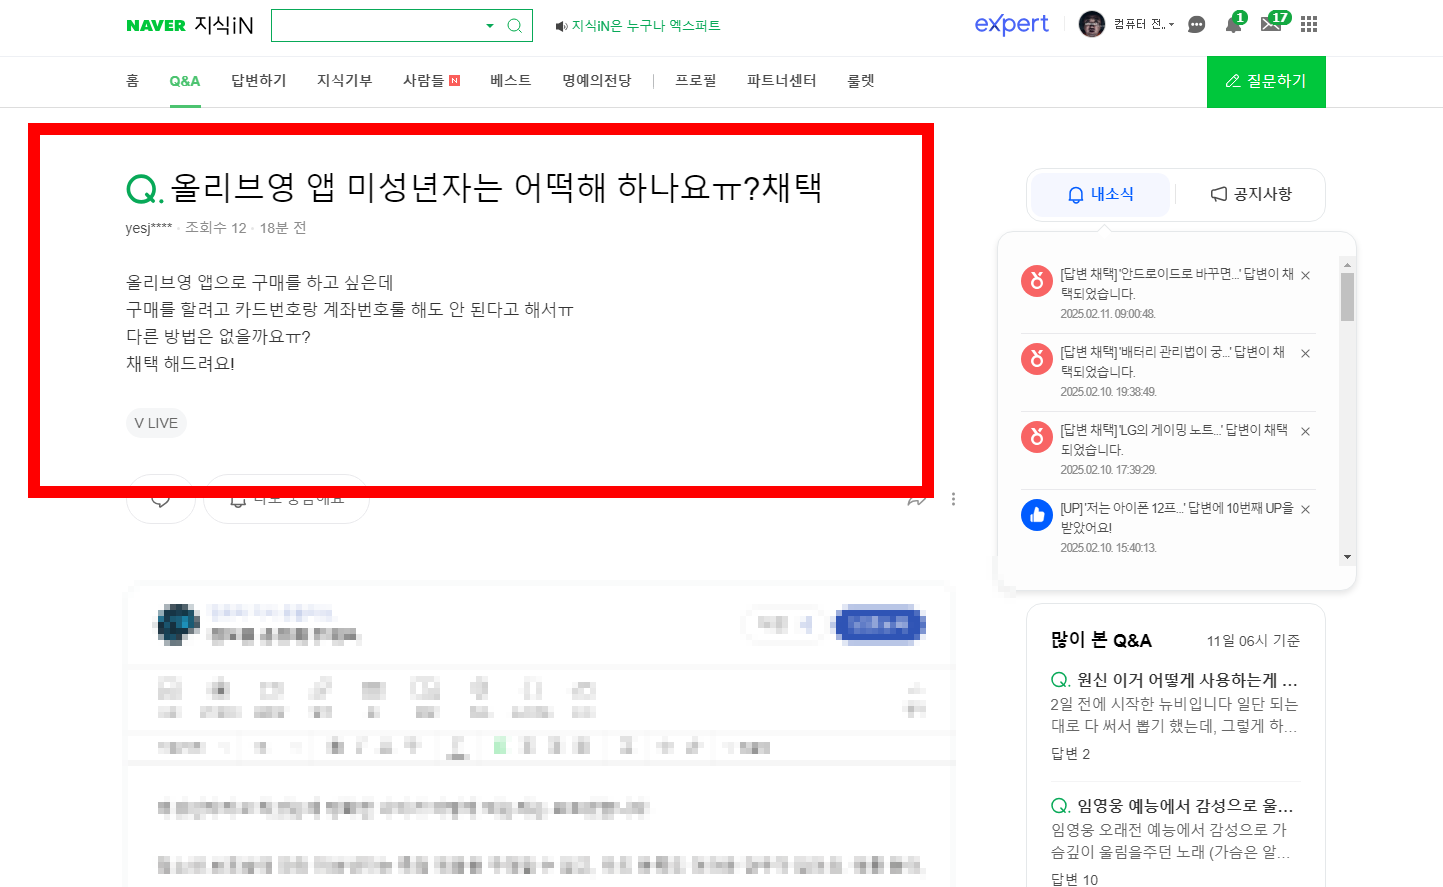Screen dimensions: 1443x887
Task: Dismiss the '배터리 관리법이 궁' notification
Action: 1305,353
